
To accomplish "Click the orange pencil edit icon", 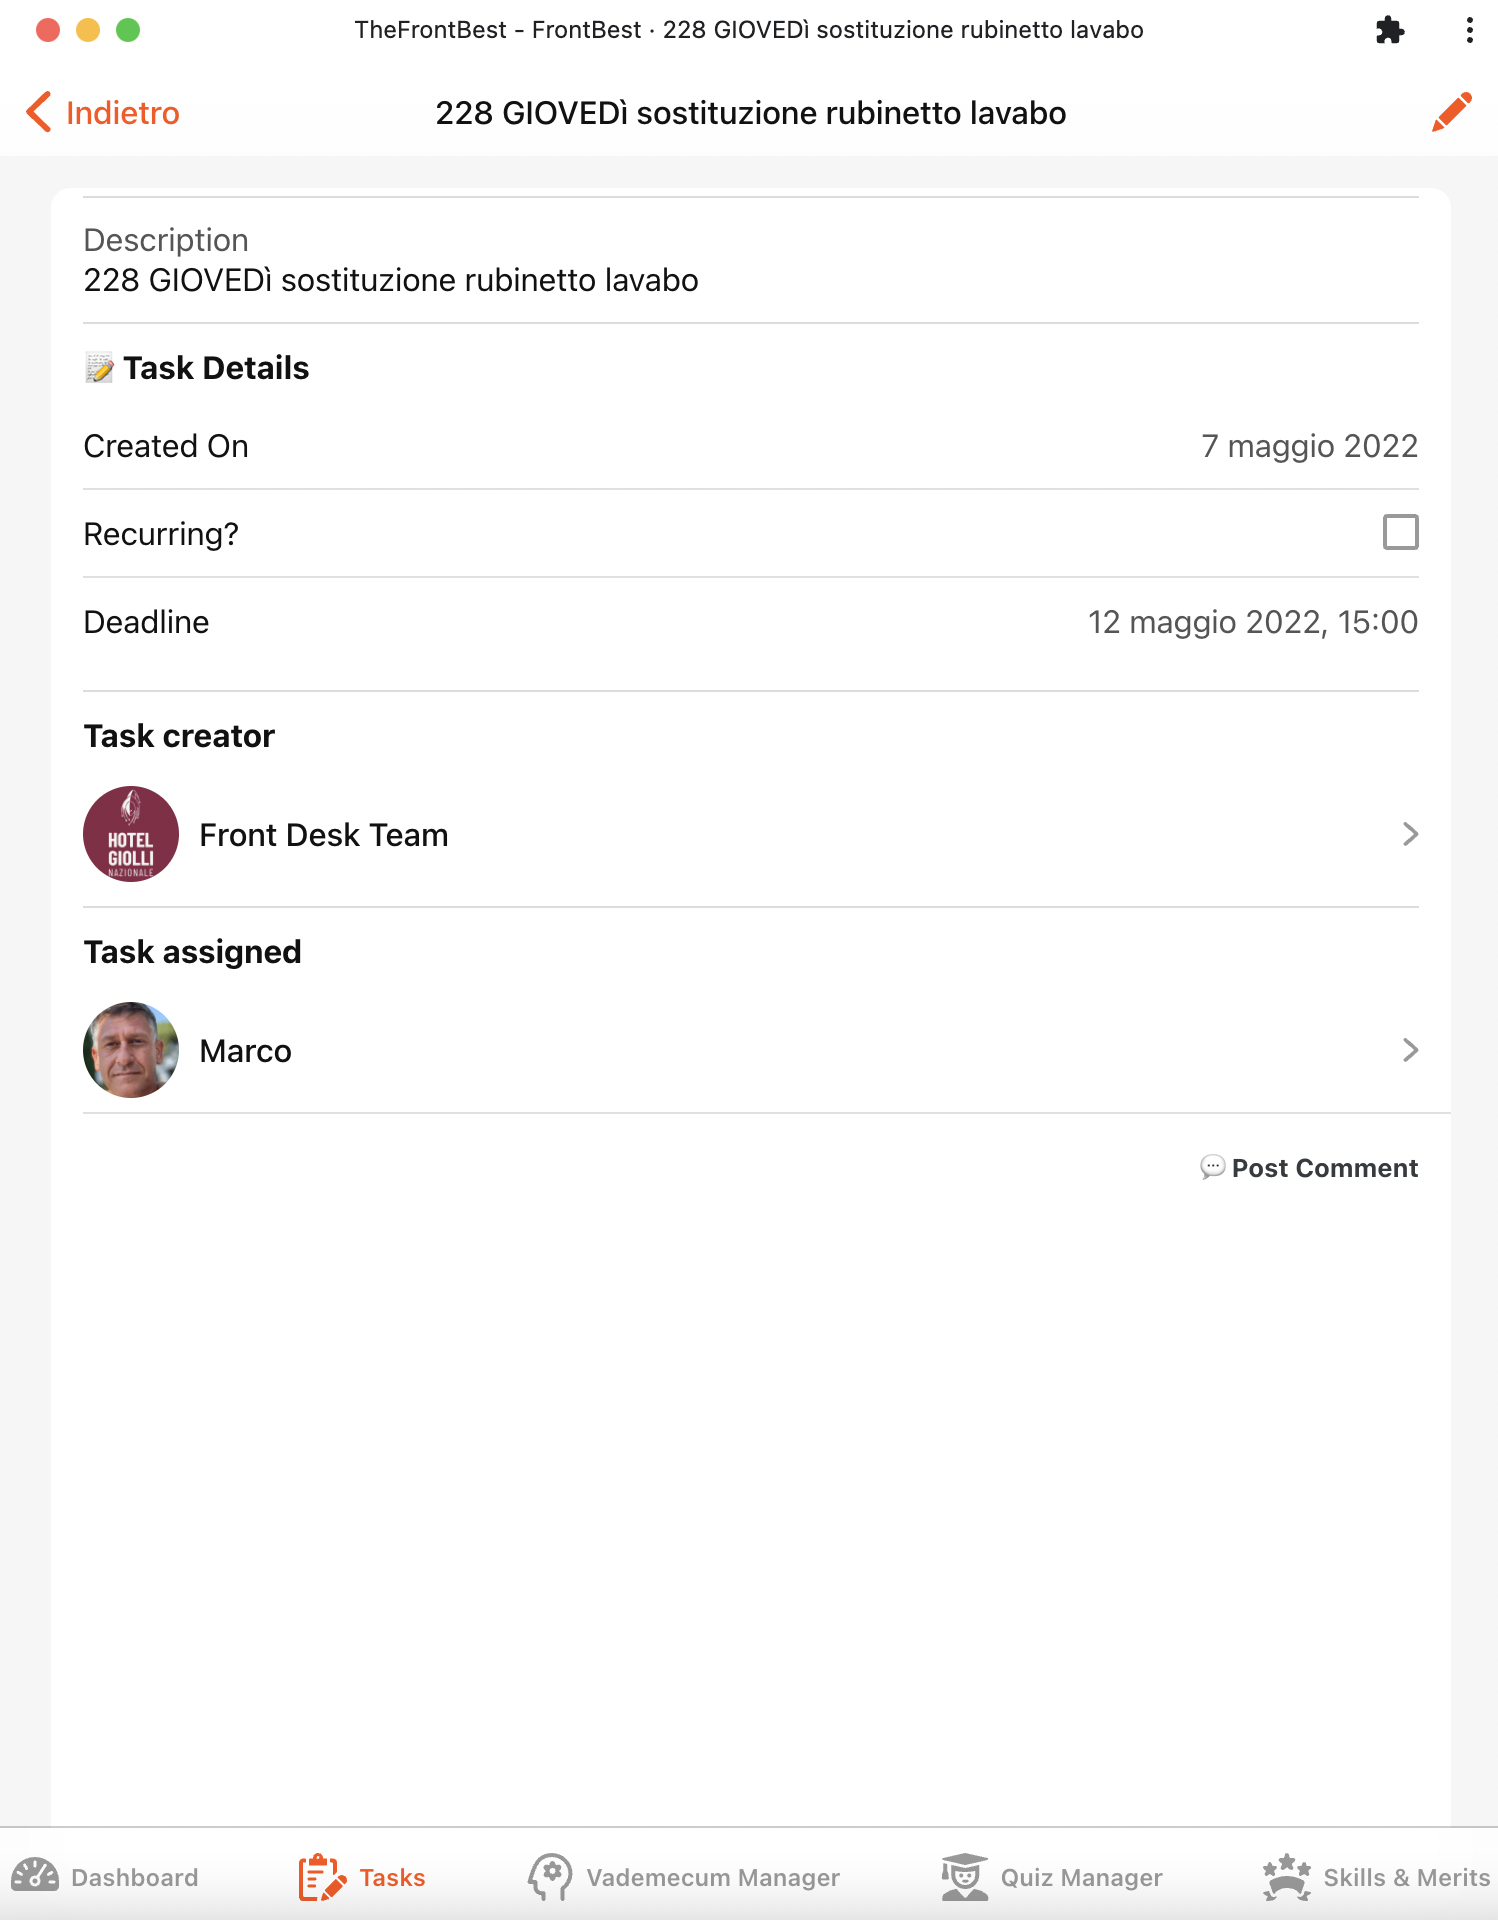I will pyautogui.click(x=1451, y=112).
